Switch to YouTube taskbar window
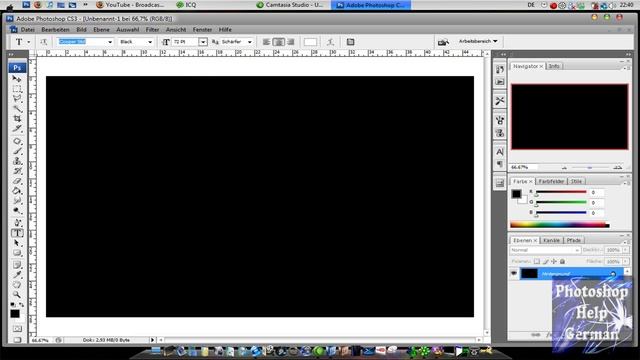Viewport: 640px width, 360px height. [130, 5]
